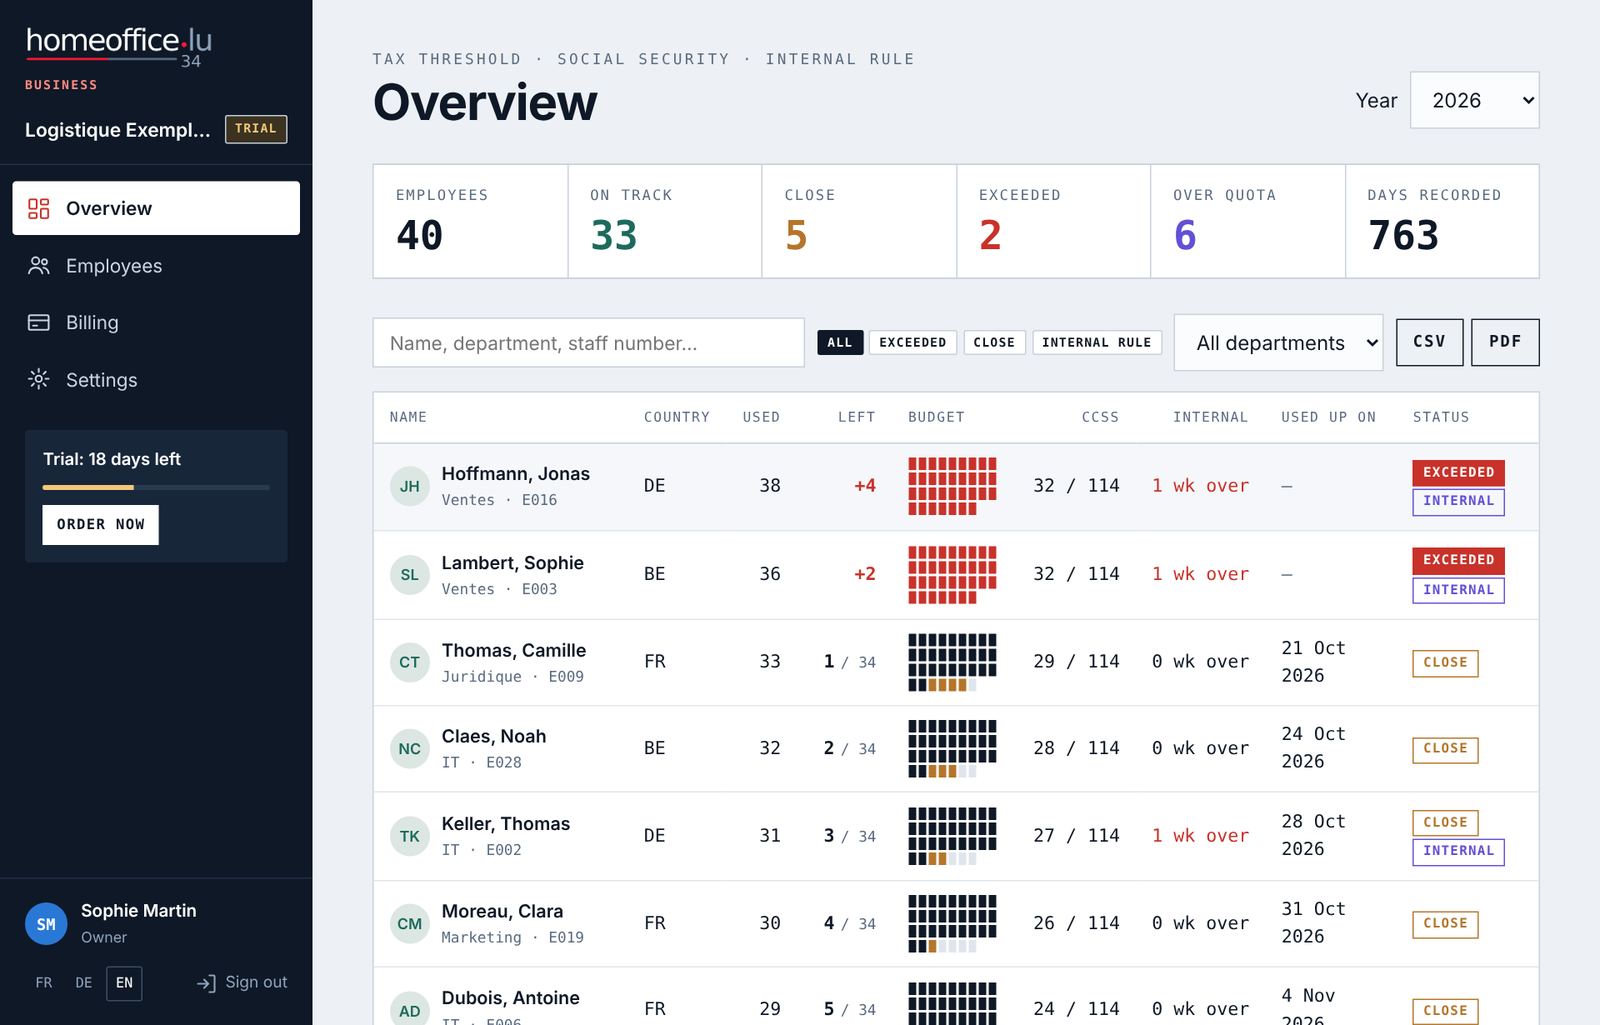This screenshot has height=1025, width=1600.
Task: Click the homeoffice.lu logo
Action: click(x=119, y=46)
